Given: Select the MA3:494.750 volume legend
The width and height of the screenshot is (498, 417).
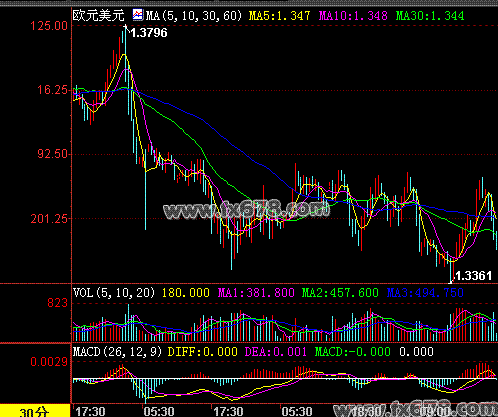Looking at the screenshot, I should (x=425, y=293).
